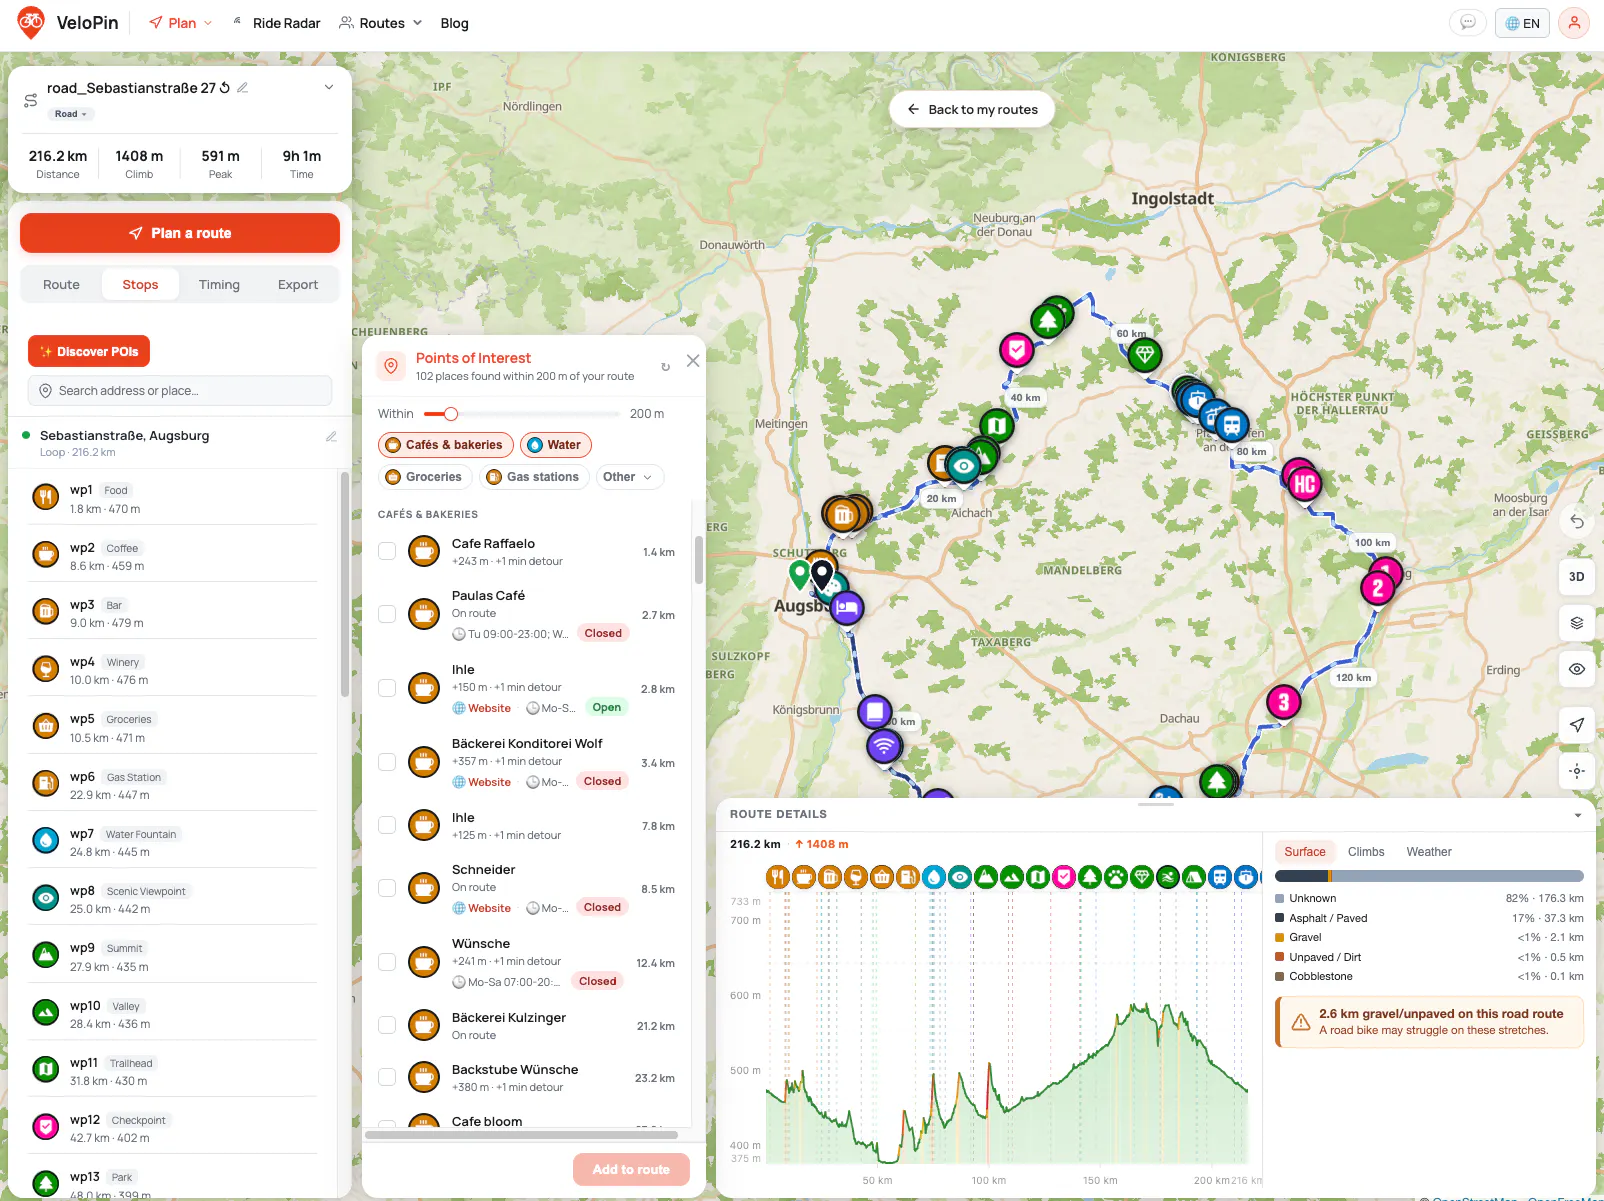The width and height of the screenshot is (1604, 1201).
Task: Click the diamond marker near 60 km
Action: [x=1145, y=353]
